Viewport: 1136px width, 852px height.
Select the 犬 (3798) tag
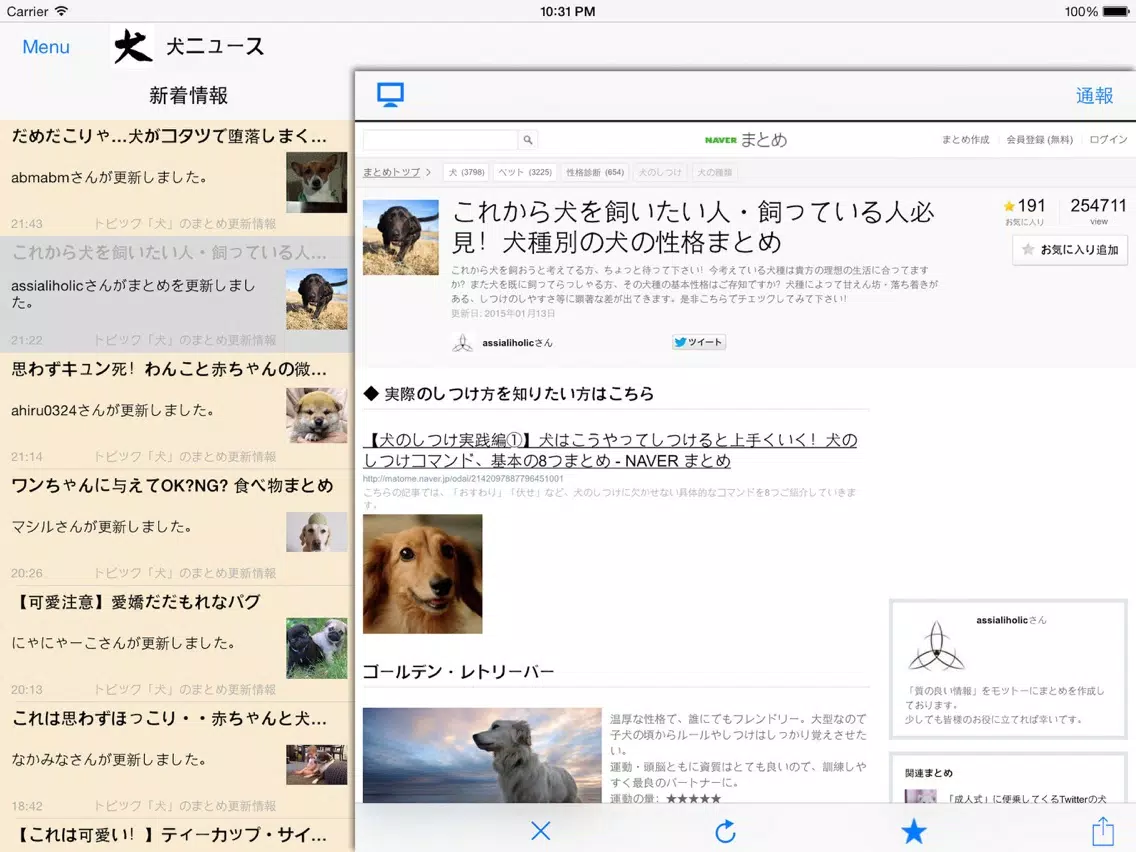[466, 172]
